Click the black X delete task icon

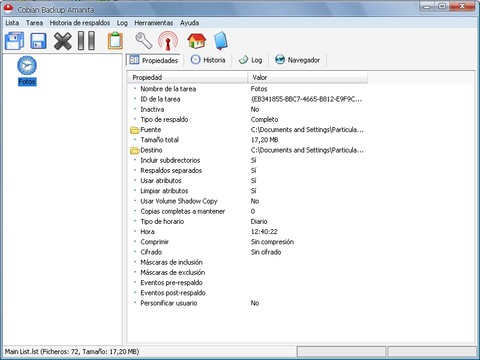click(63, 41)
